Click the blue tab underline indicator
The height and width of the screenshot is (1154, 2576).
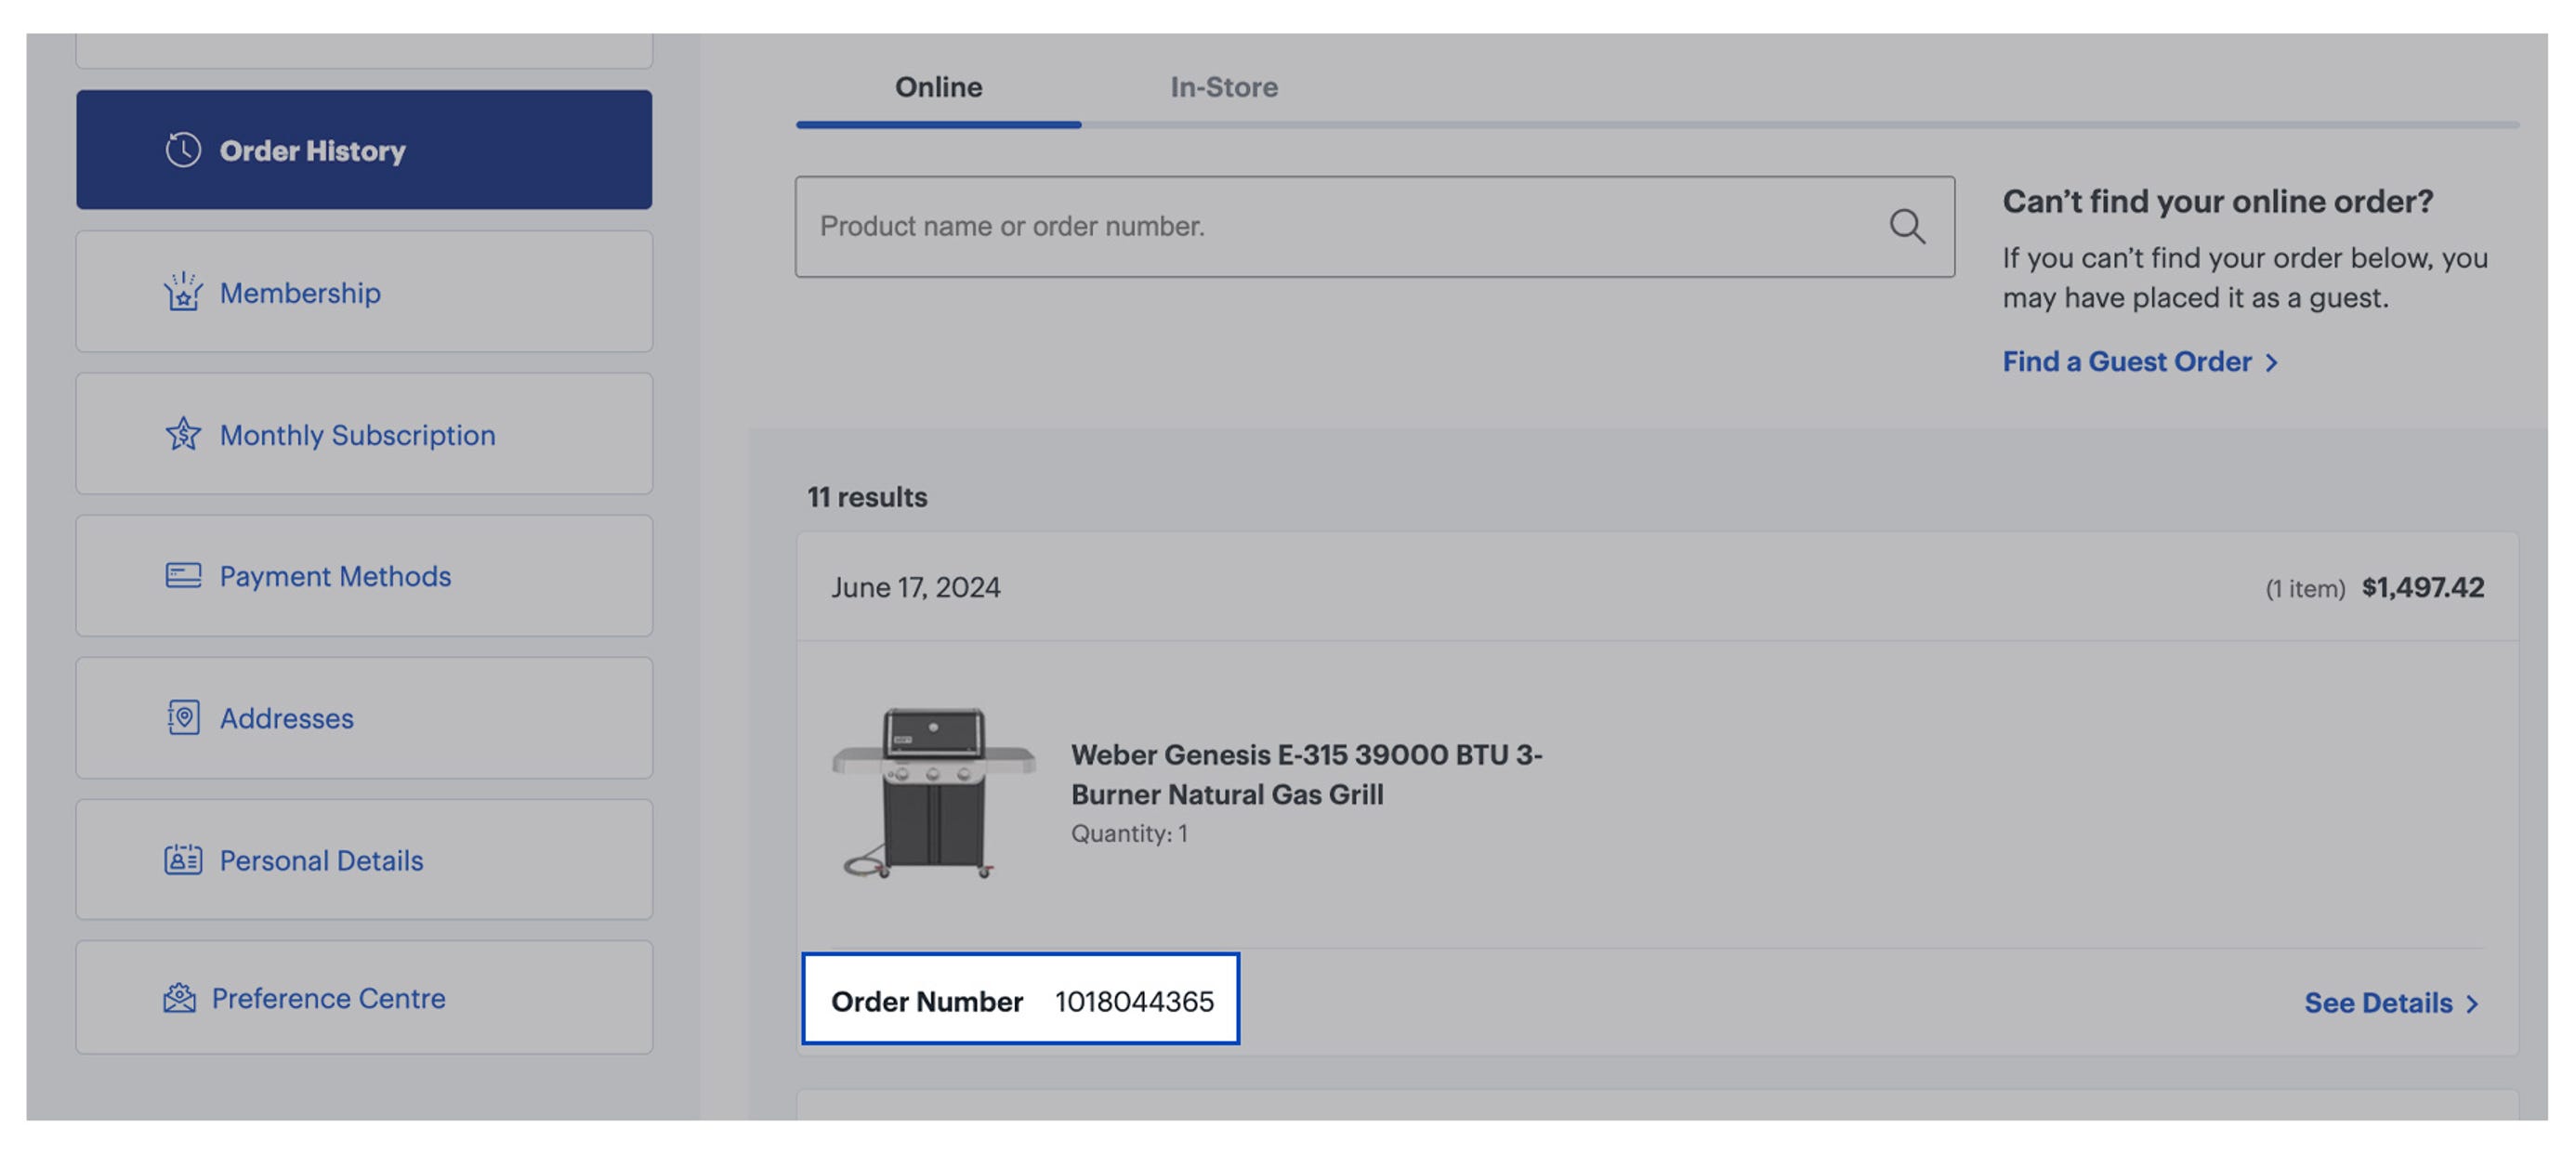pos(937,124)
